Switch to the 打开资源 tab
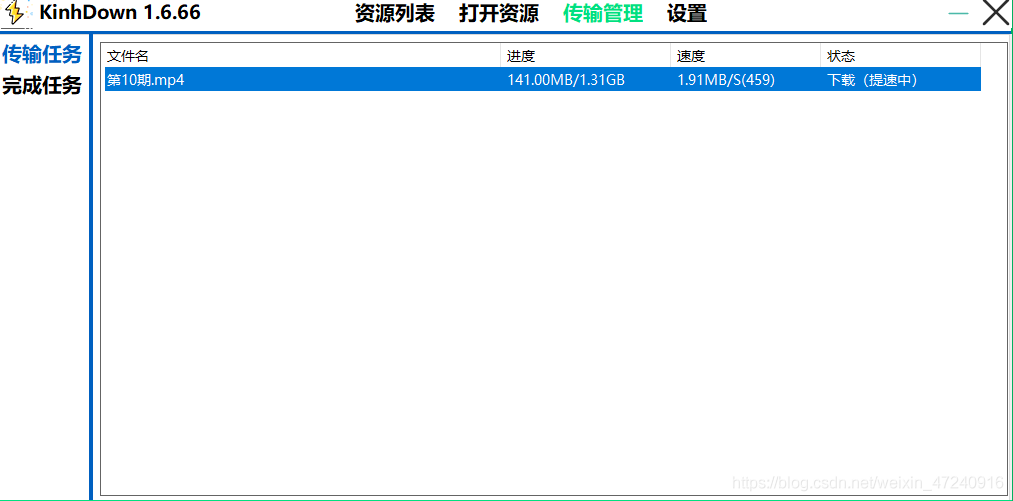The image size is (1013, 501). tap(499, 14)
